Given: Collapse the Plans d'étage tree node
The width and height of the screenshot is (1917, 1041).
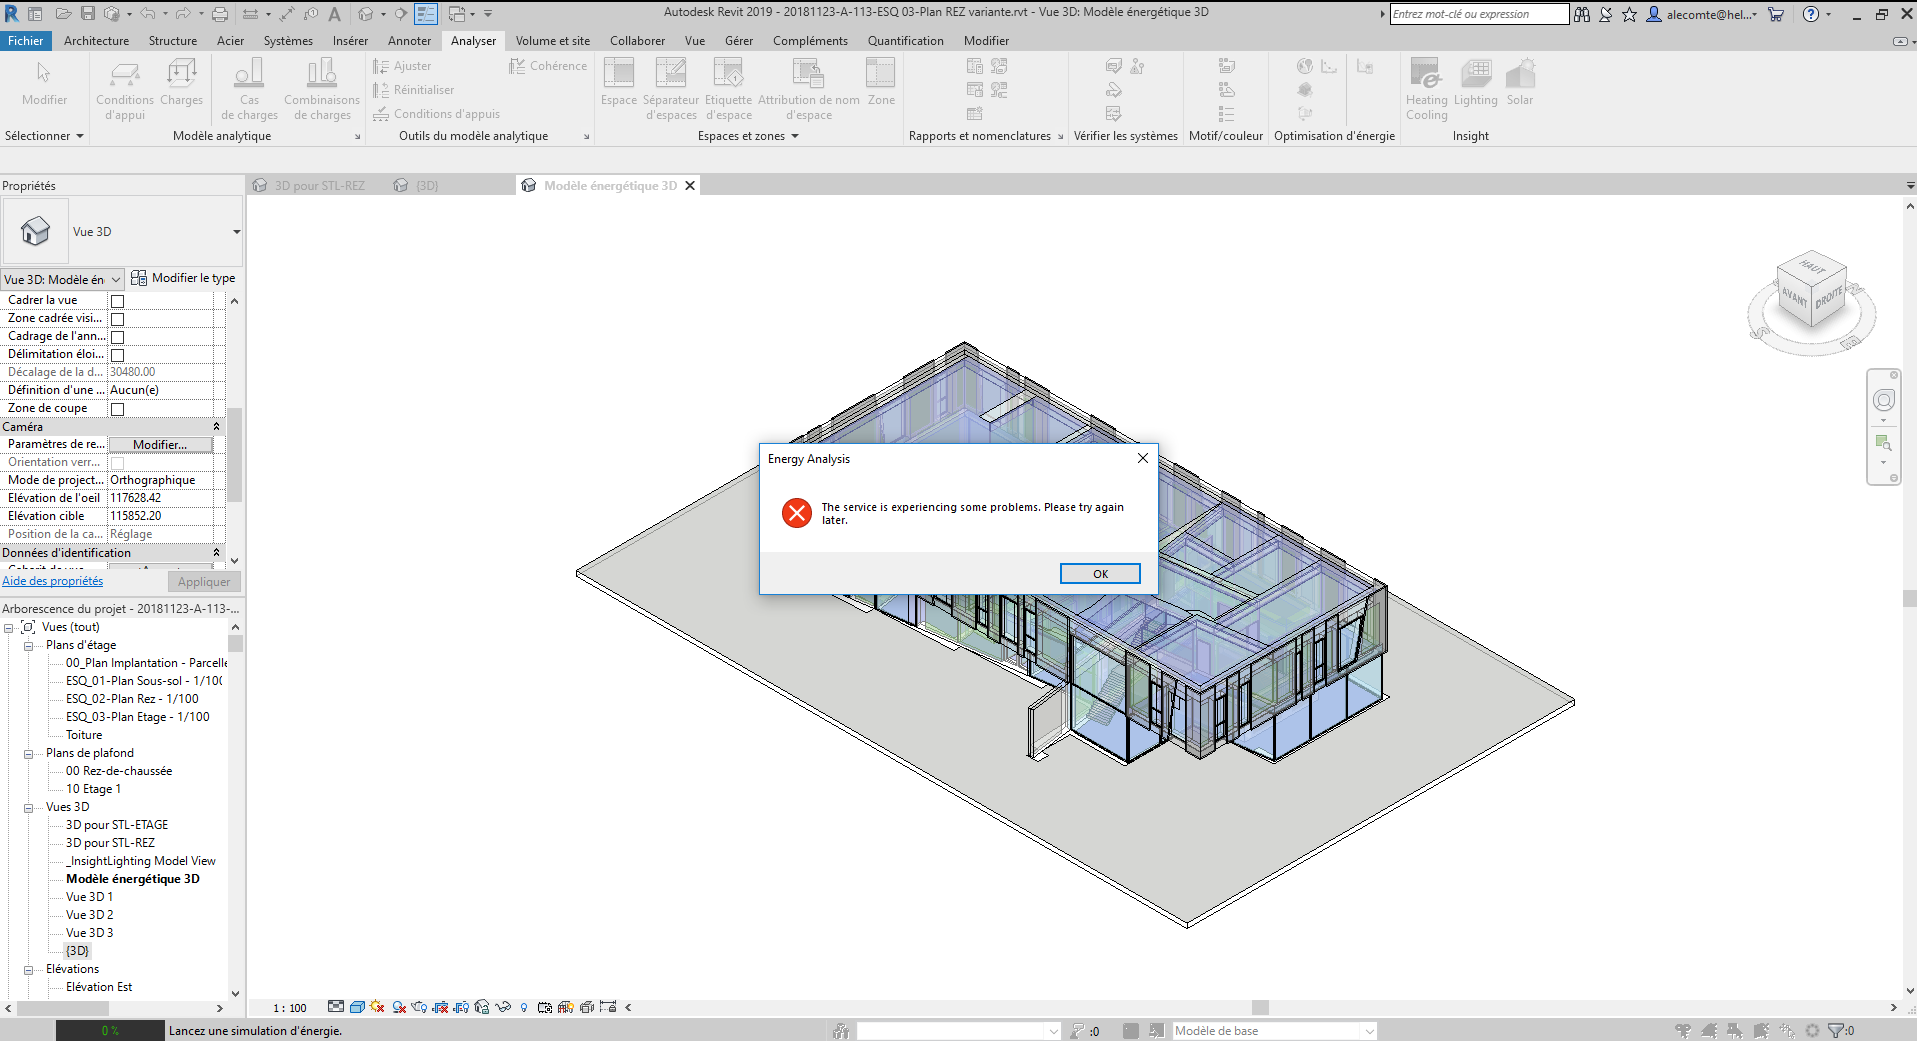Looking at the screenshot, I should 28,646.
